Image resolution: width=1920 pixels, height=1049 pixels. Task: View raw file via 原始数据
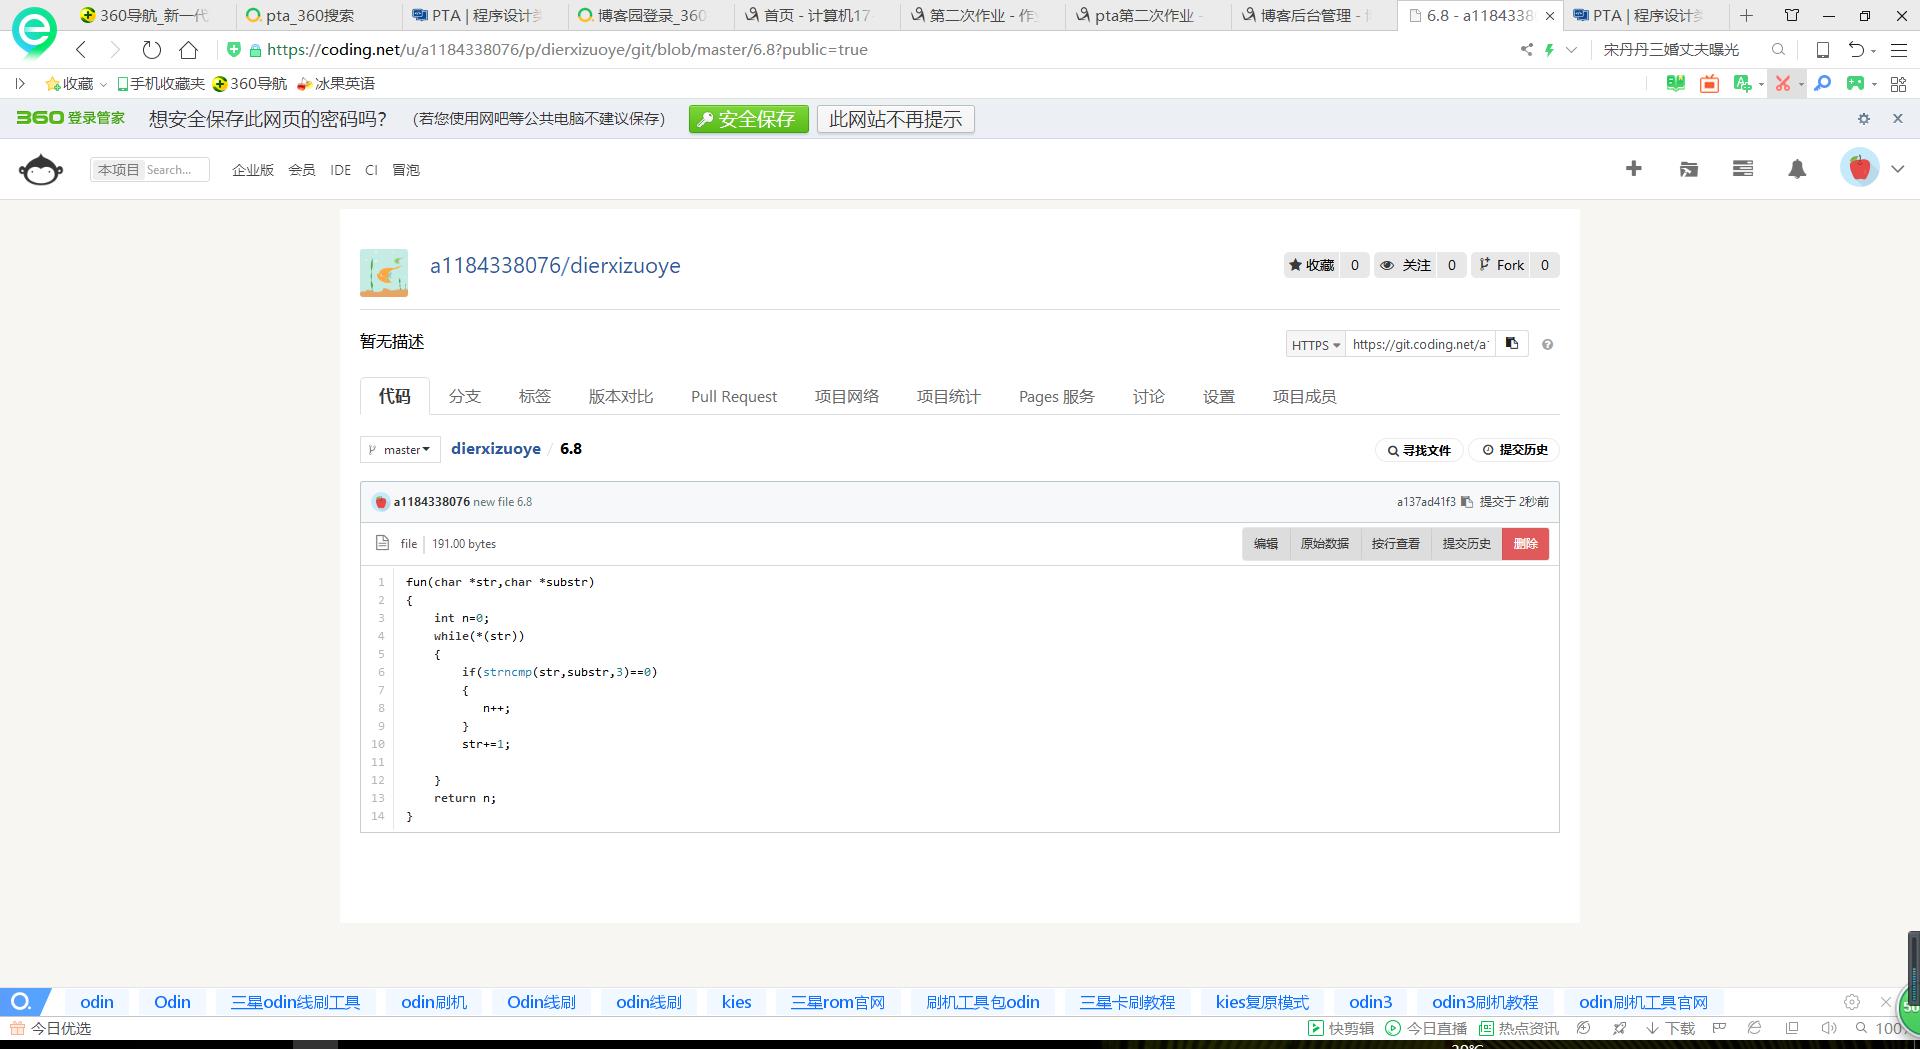coord(1325,544)
